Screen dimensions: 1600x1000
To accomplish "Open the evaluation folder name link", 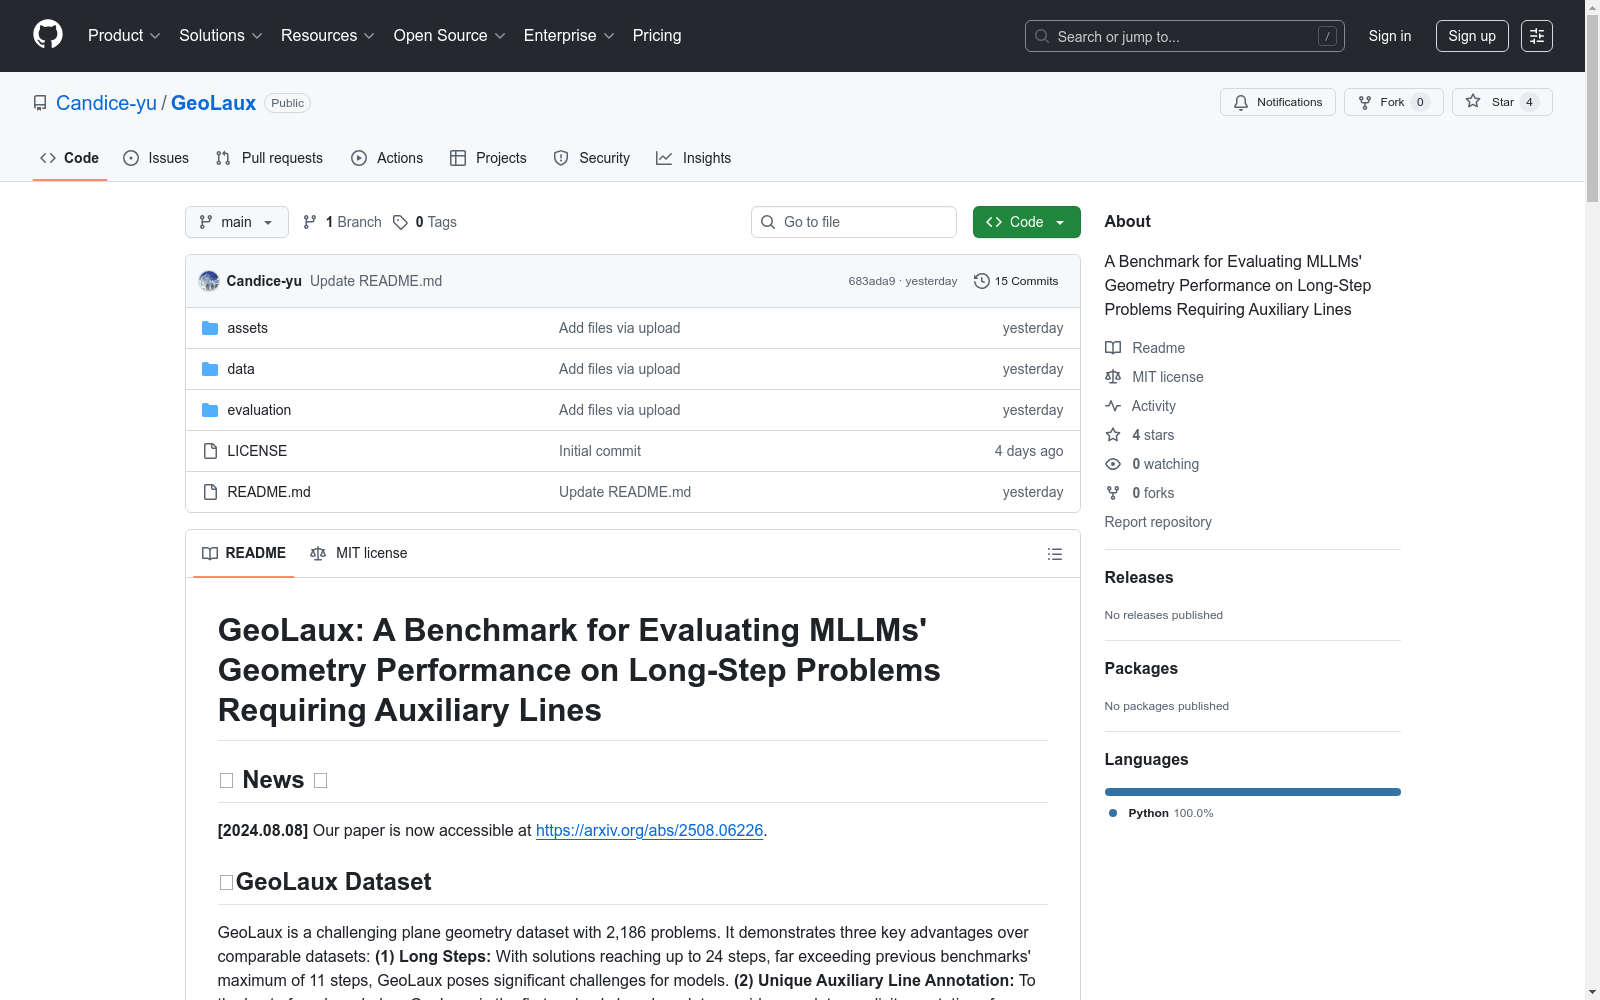I will 259,410.
